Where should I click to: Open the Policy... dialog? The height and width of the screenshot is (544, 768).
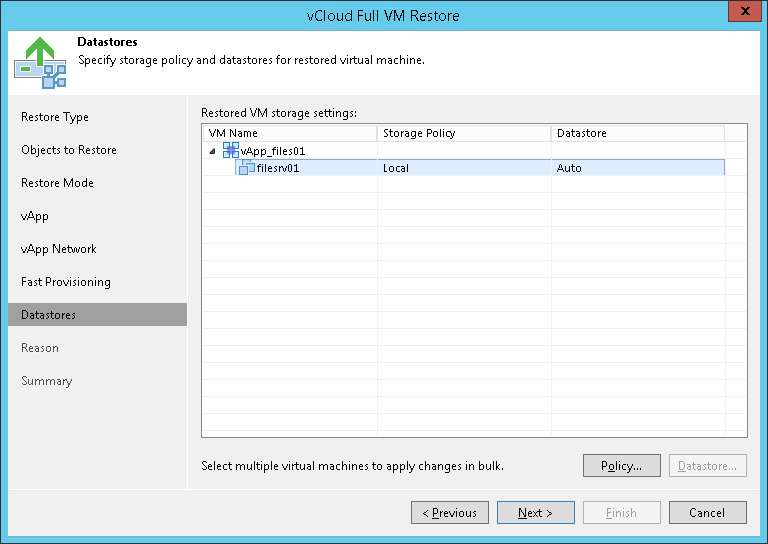coord(622,466)
